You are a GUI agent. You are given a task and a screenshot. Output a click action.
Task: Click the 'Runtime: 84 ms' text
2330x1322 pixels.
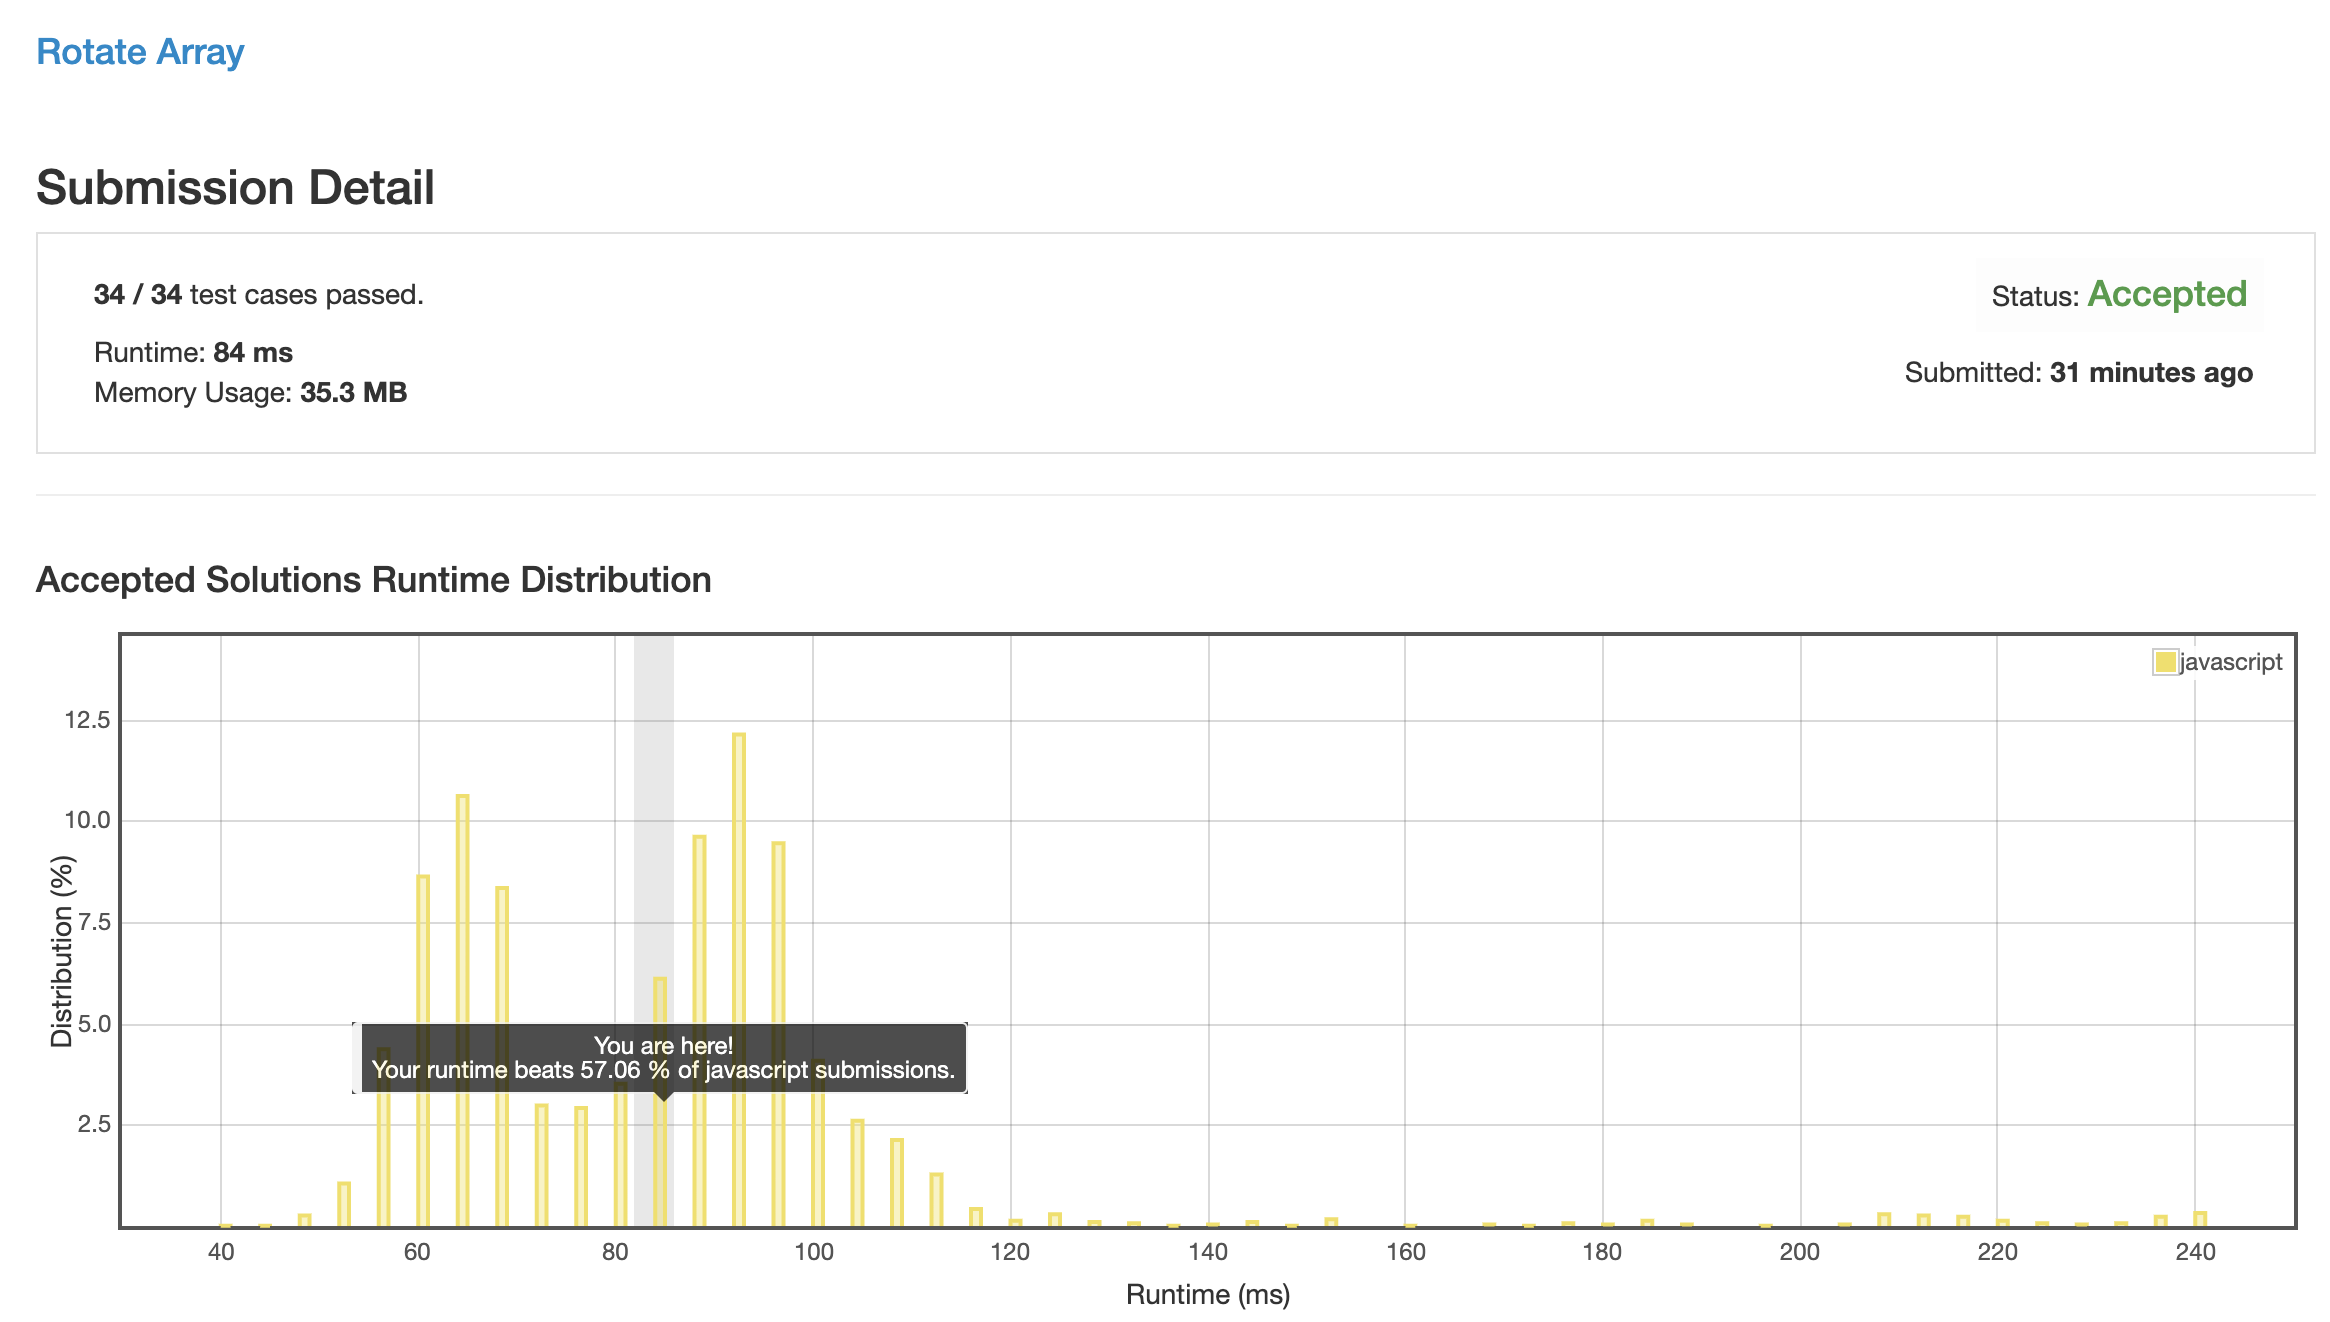click(193, 353)
